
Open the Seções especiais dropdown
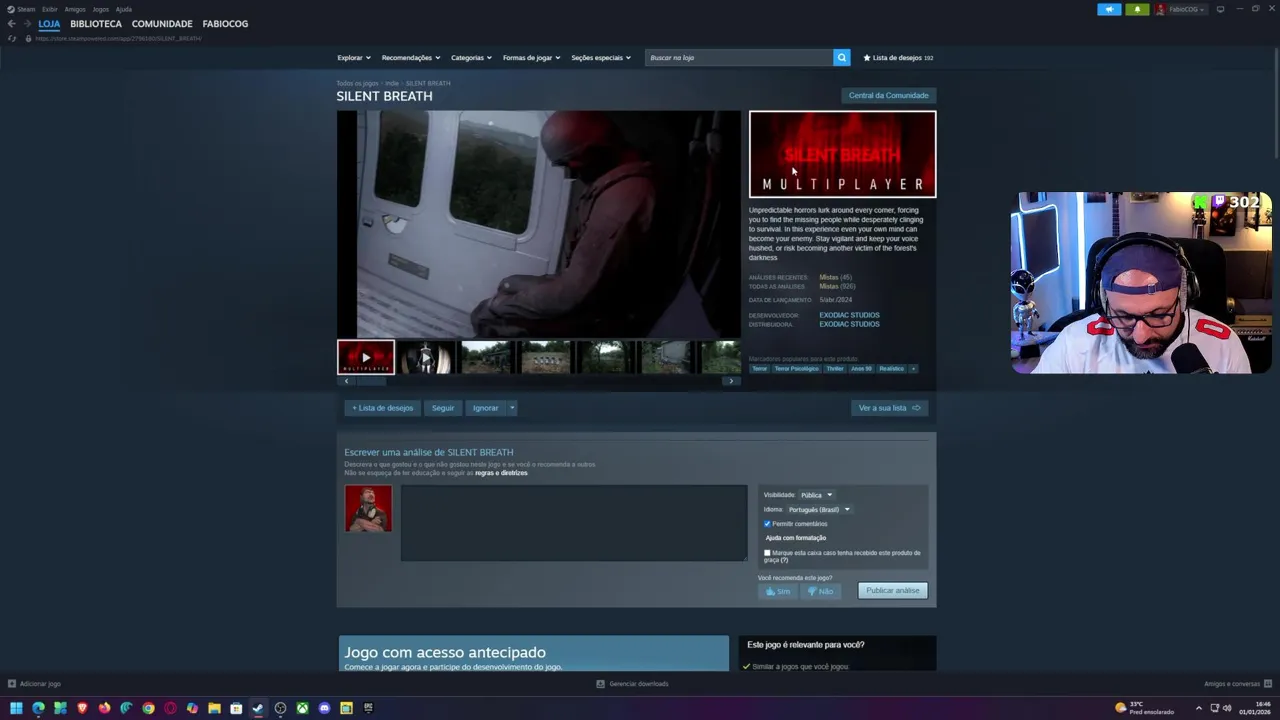600,58
